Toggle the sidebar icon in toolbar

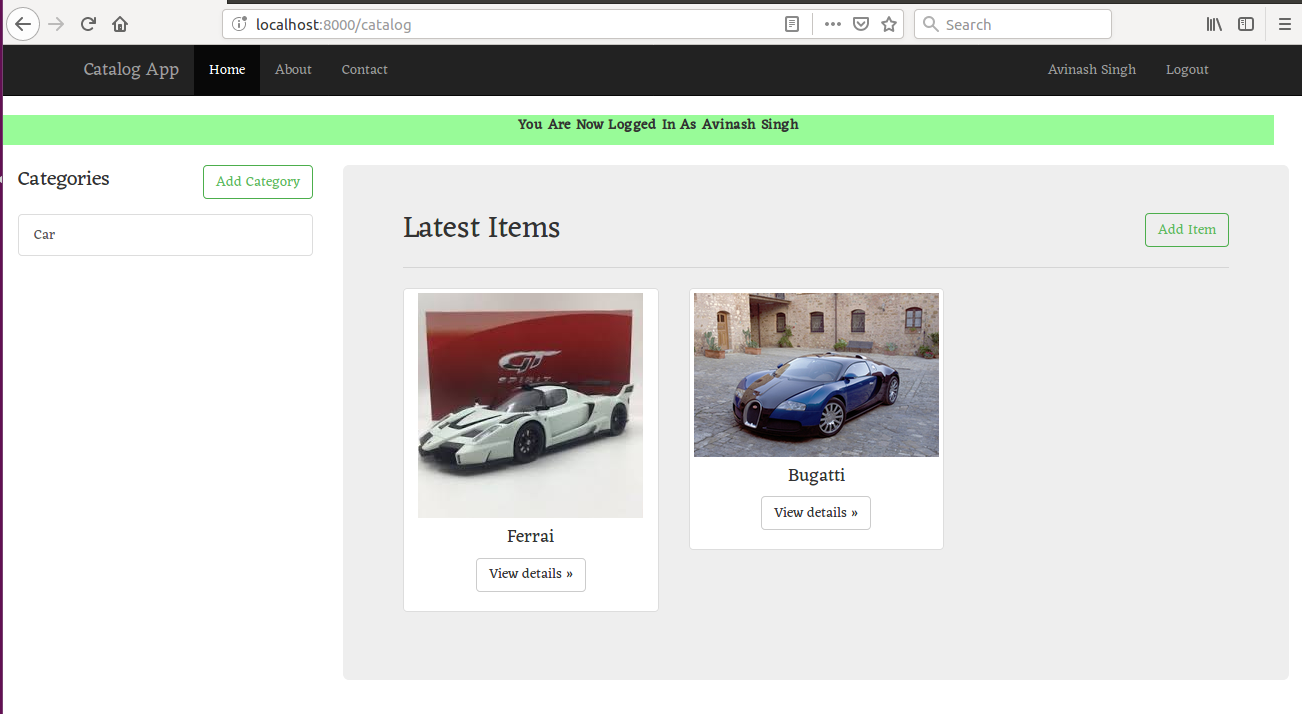tap(1246, 24)
